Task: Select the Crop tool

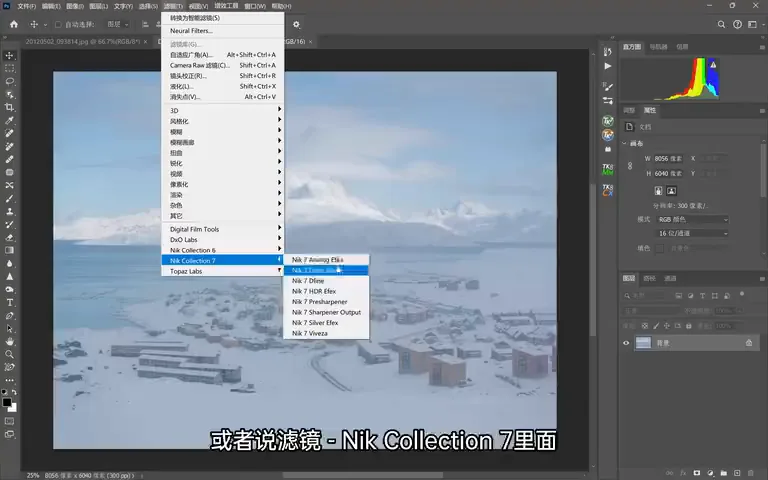Action: tap(9, 107)
